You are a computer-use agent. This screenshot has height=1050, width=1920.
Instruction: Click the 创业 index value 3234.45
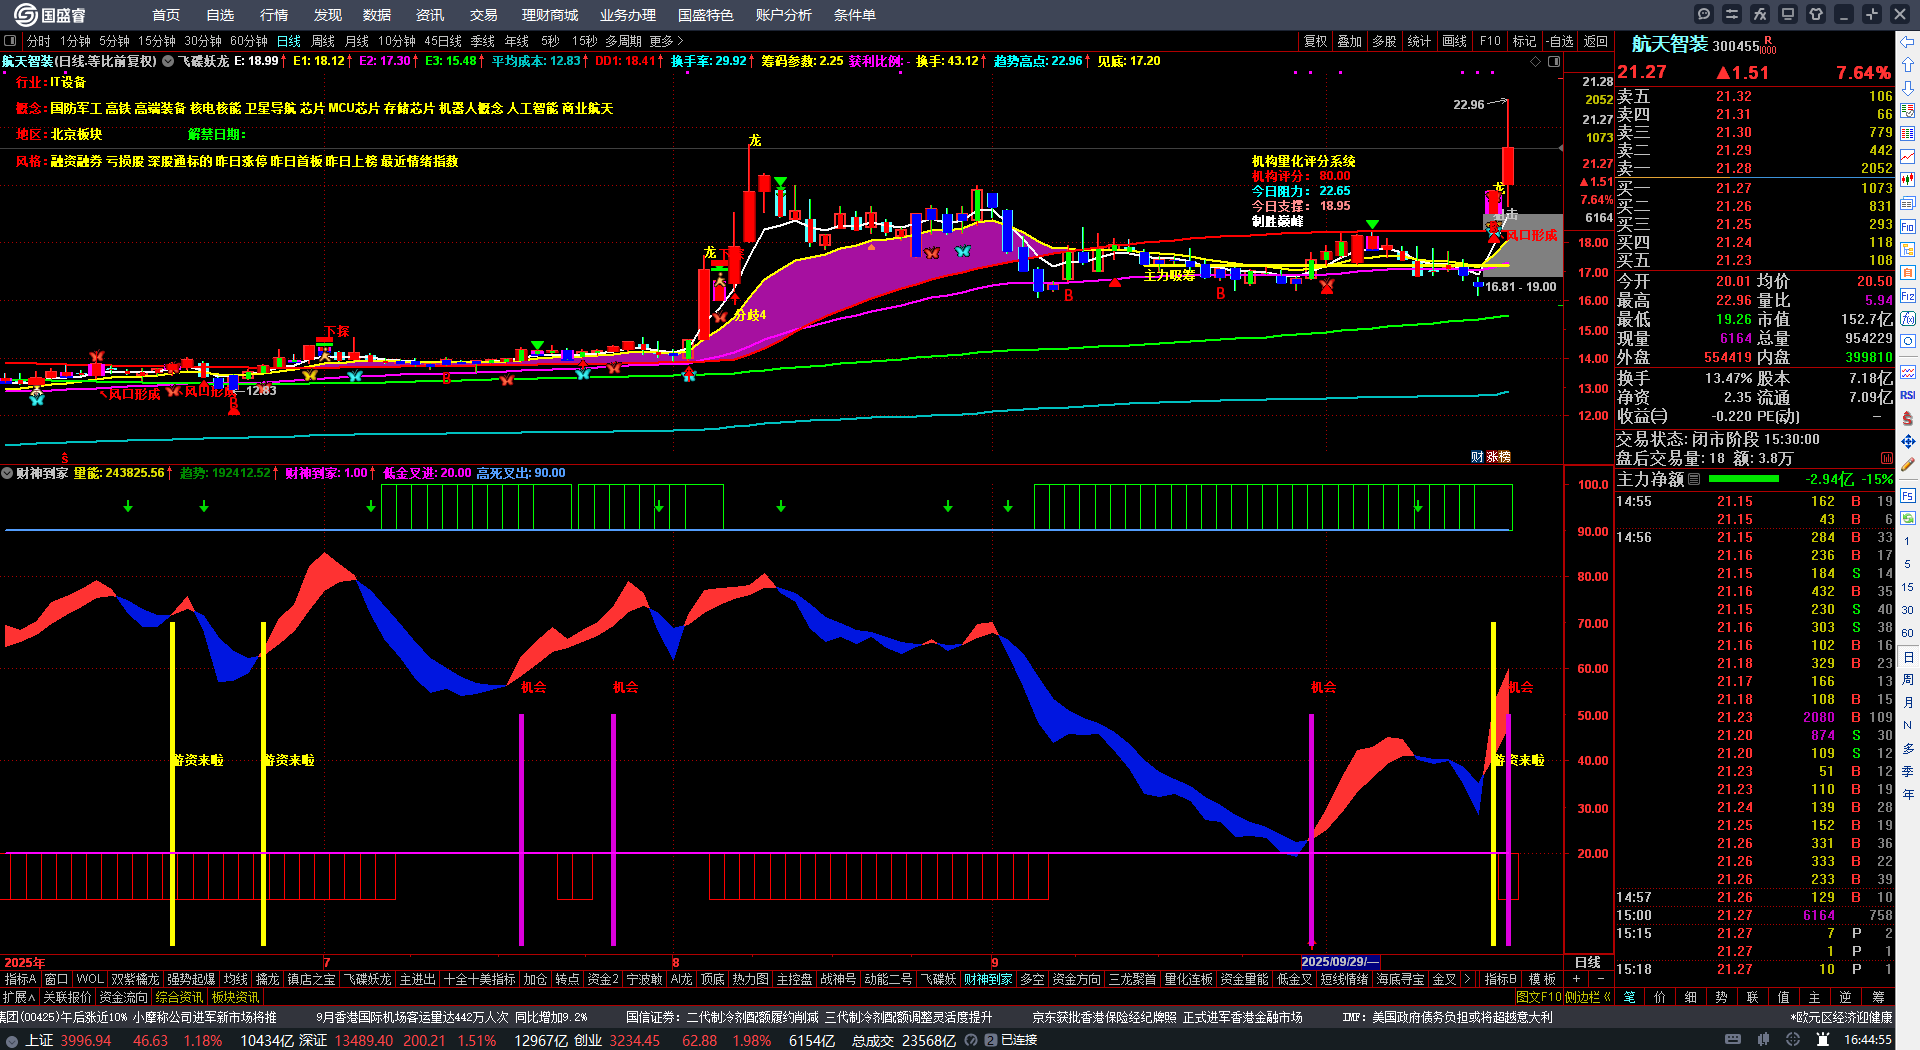click(635, 1040)
